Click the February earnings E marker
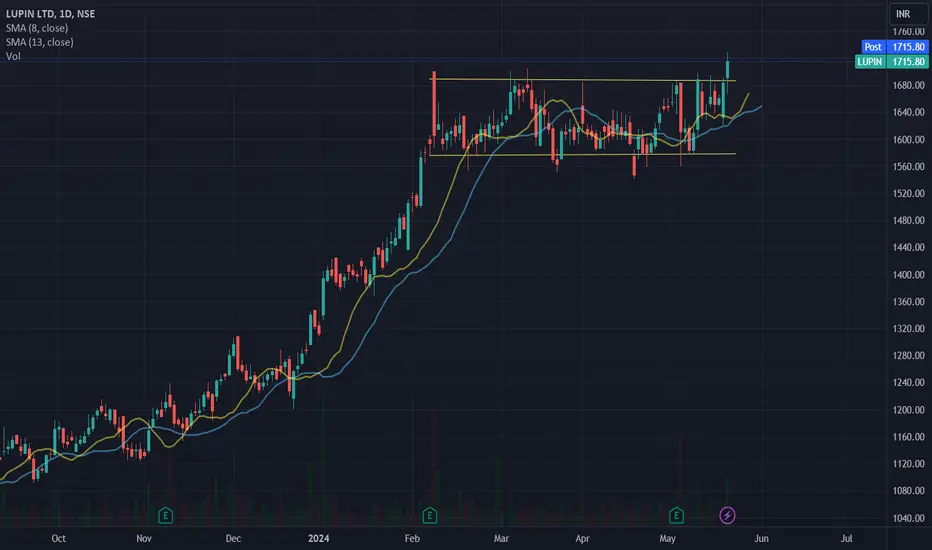 click(x=430, y=516)
